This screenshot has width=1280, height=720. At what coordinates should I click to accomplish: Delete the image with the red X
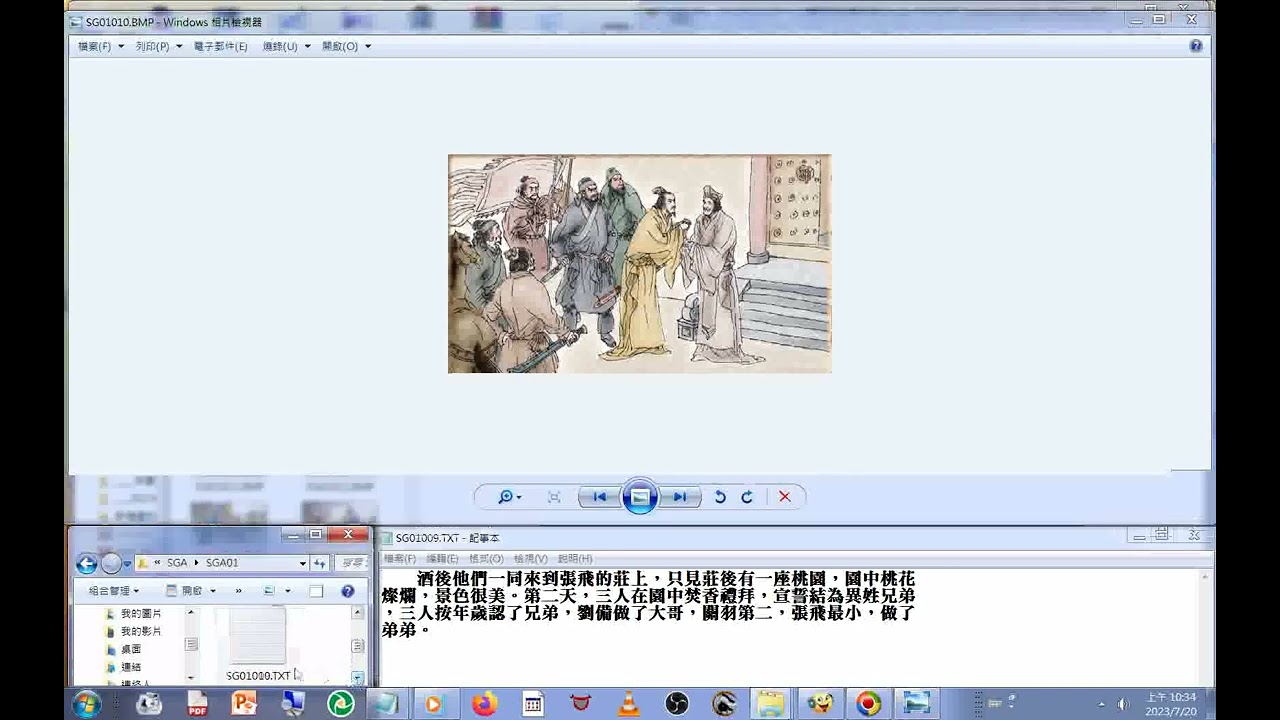tap(785, 497)
